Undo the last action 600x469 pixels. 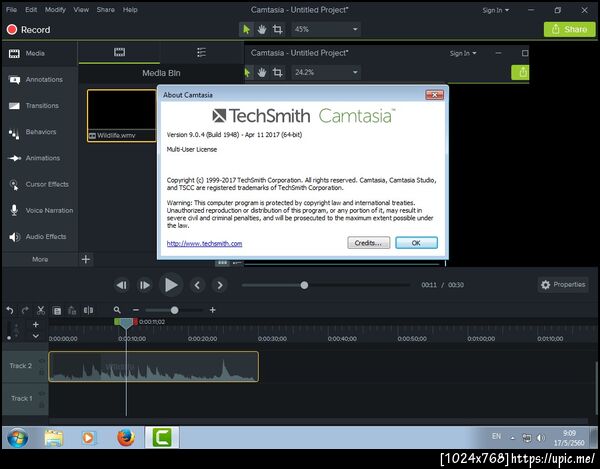click(10, 310)
